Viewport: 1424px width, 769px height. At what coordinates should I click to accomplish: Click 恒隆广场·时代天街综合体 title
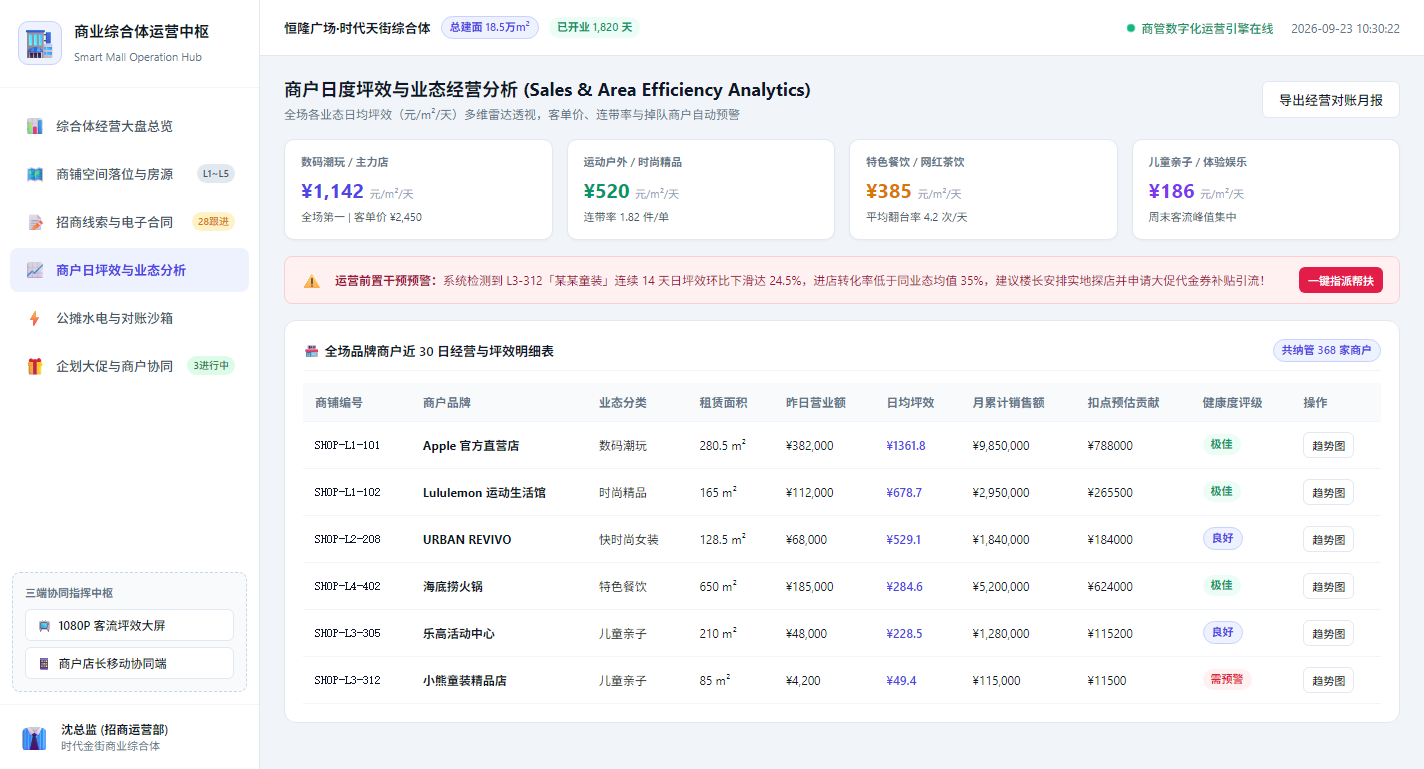[x=357, y=28]
